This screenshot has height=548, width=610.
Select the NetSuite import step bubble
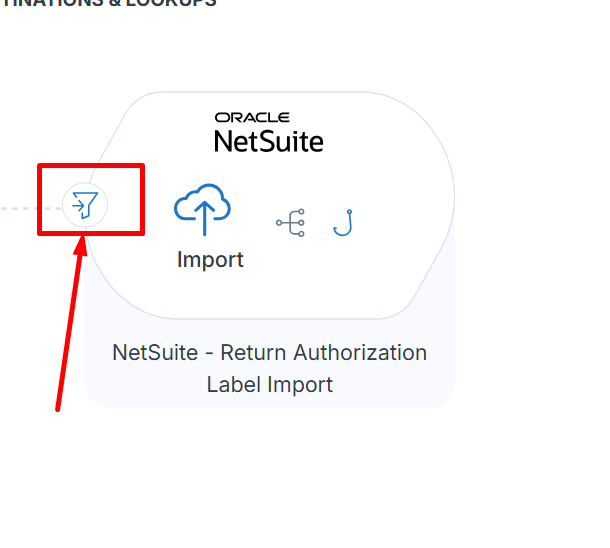pyautogui.click(x=271, y=205)
